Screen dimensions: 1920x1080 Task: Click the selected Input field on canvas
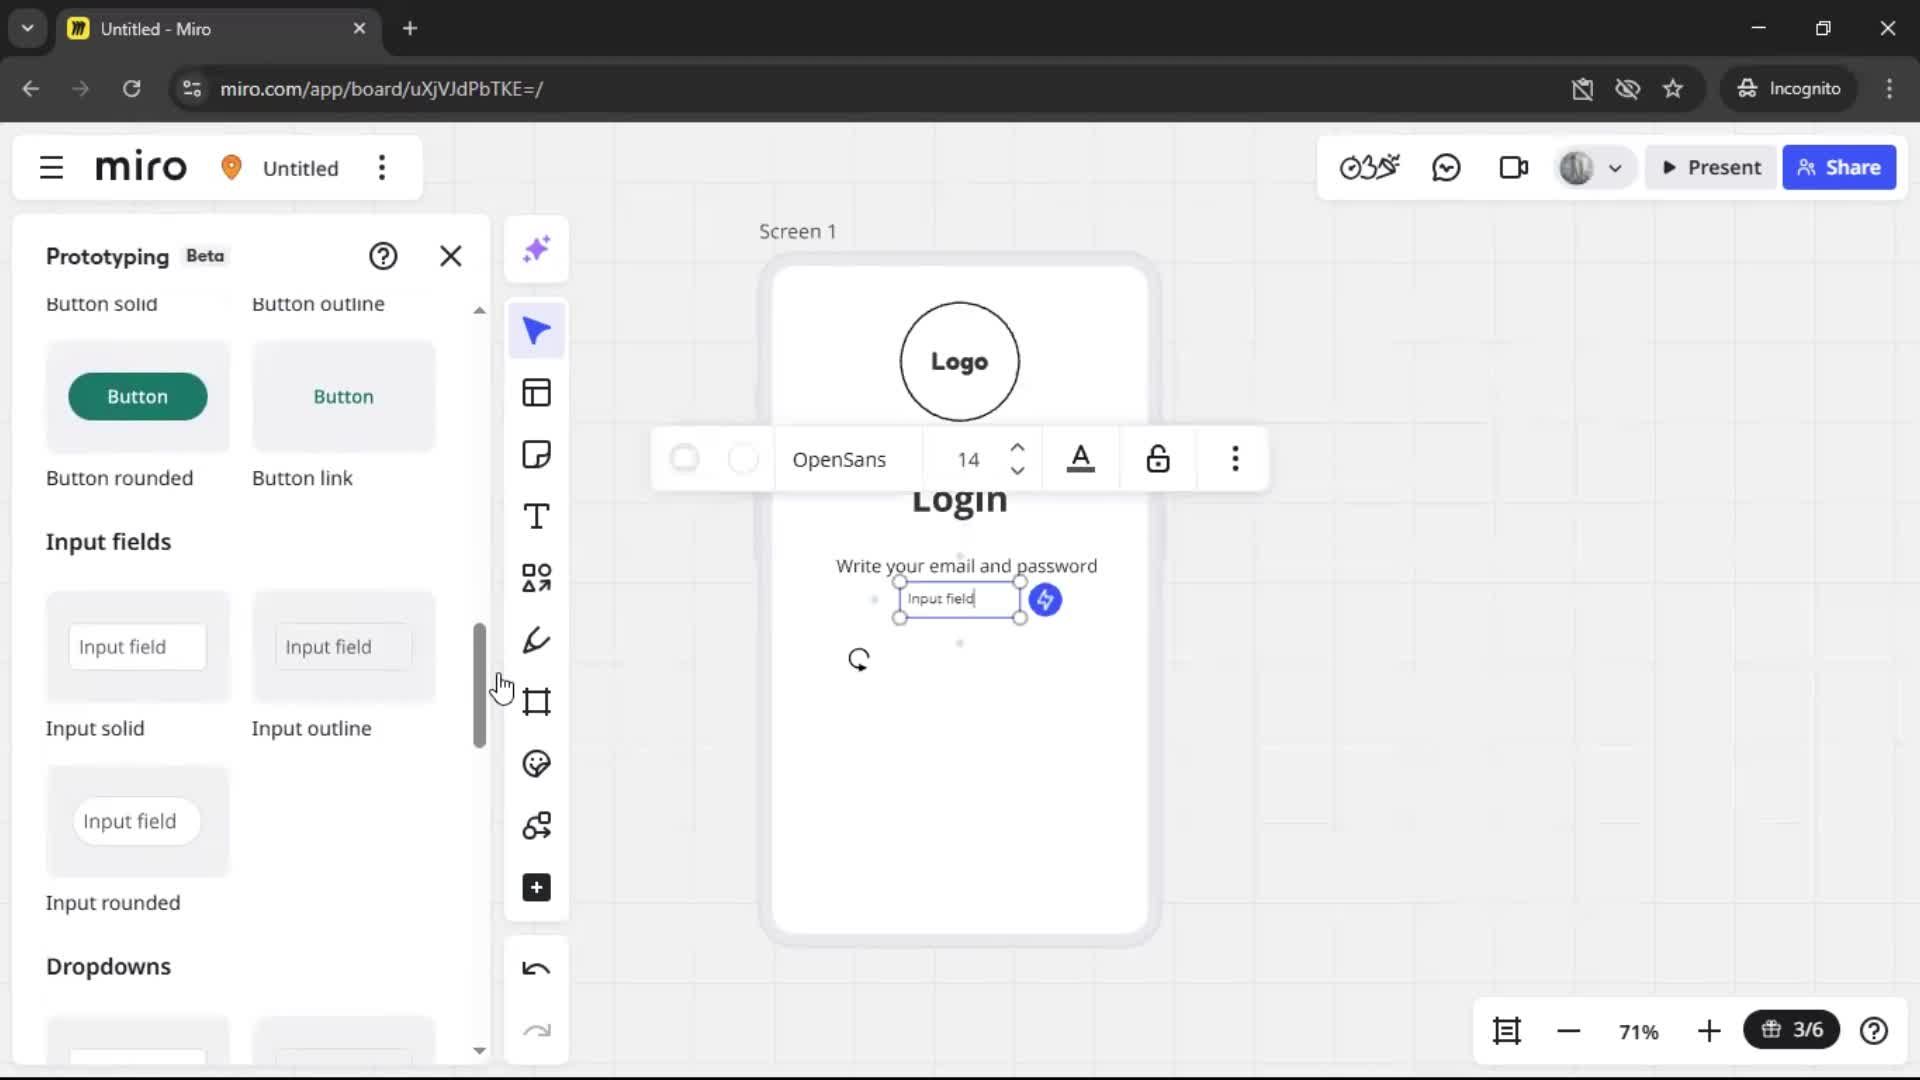point(959,600)
